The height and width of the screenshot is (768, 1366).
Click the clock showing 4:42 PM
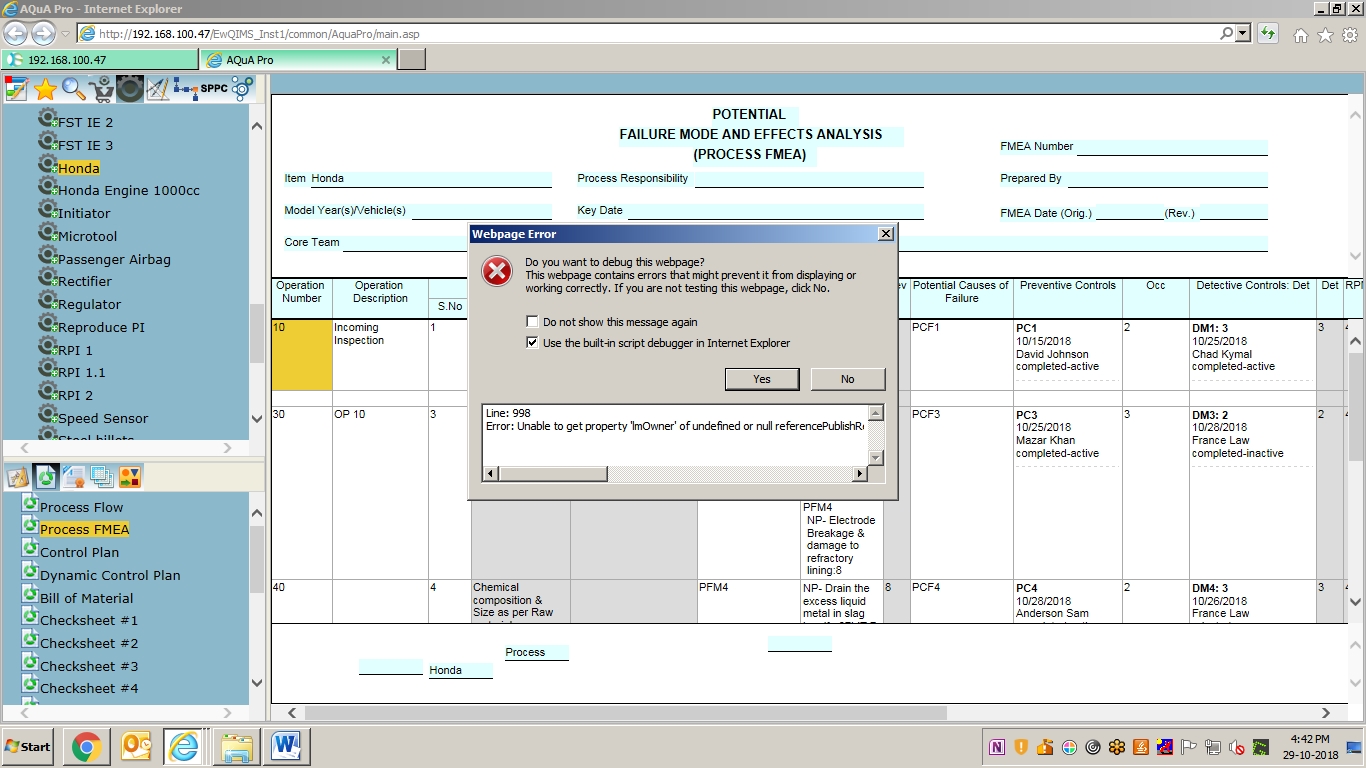[x=1310, y=739]
